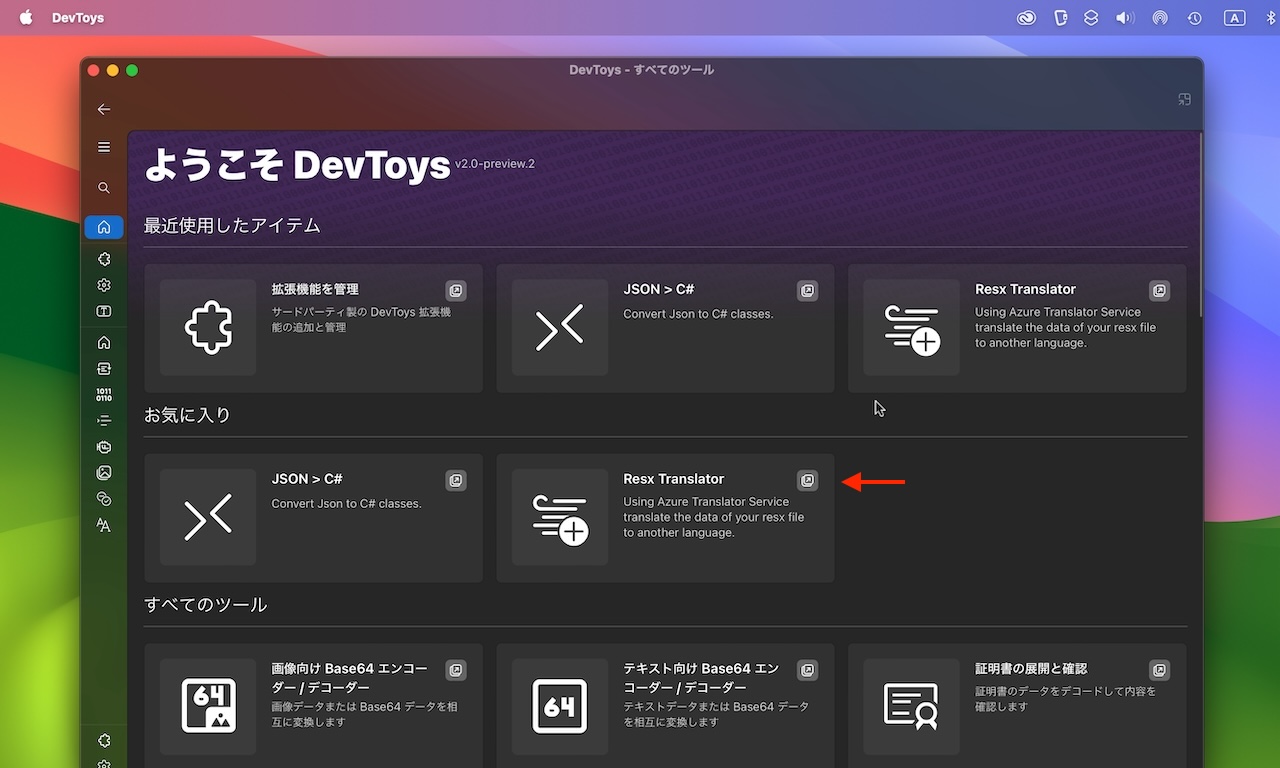Open puzzle icon below highlighted home
The image size is (1280, 768).
click(104, 259)
